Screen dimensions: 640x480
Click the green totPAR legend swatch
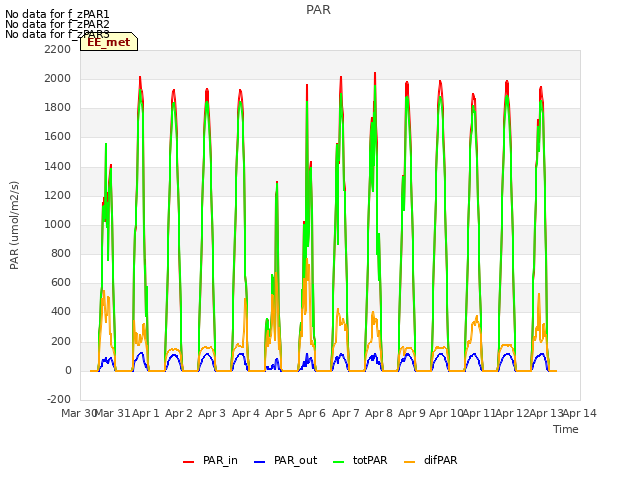point(339,462)
